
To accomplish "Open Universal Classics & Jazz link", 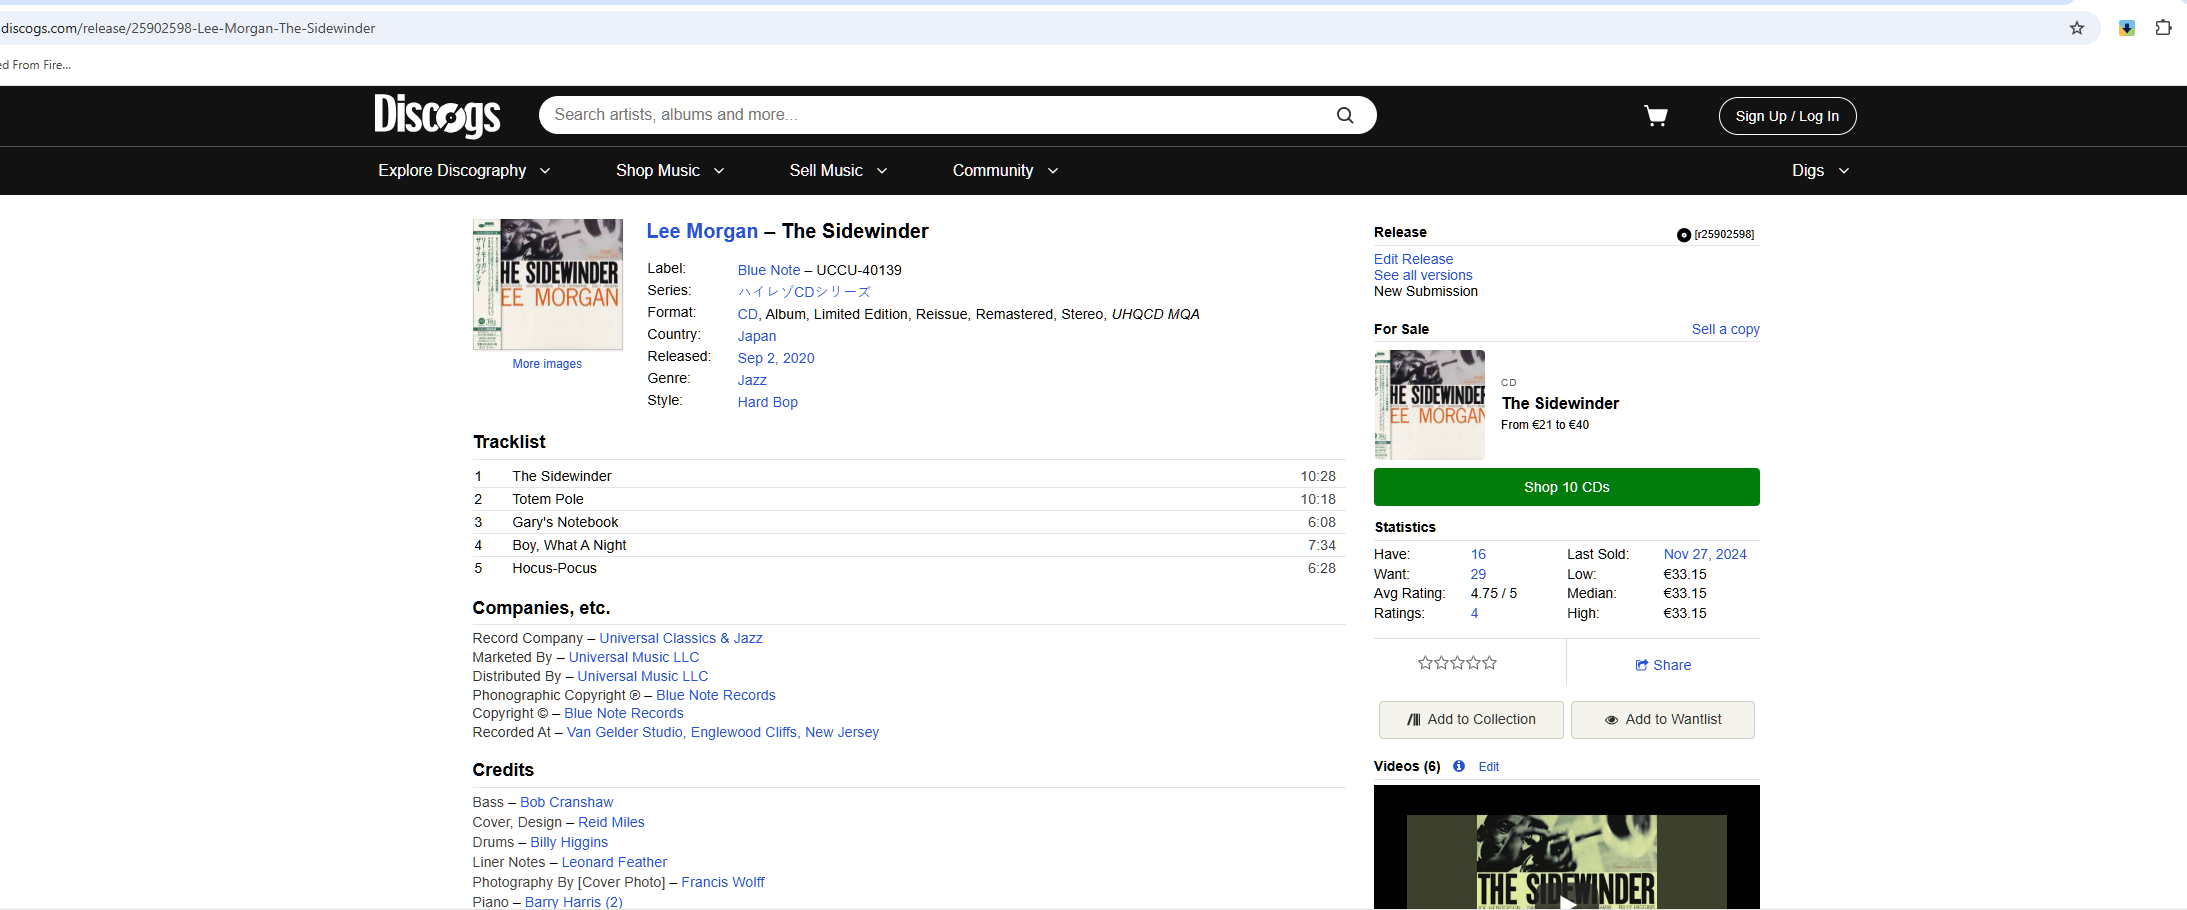I will point(681,638).
